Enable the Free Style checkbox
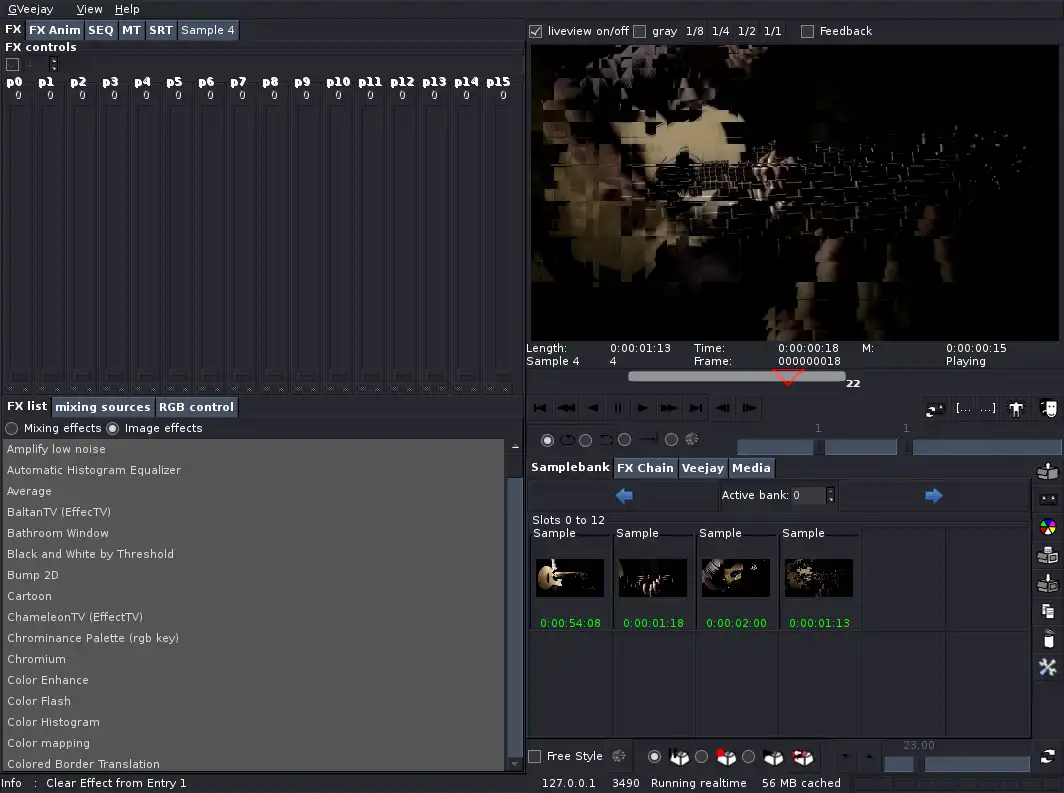1064x793 pixels. tap(535, 756)
